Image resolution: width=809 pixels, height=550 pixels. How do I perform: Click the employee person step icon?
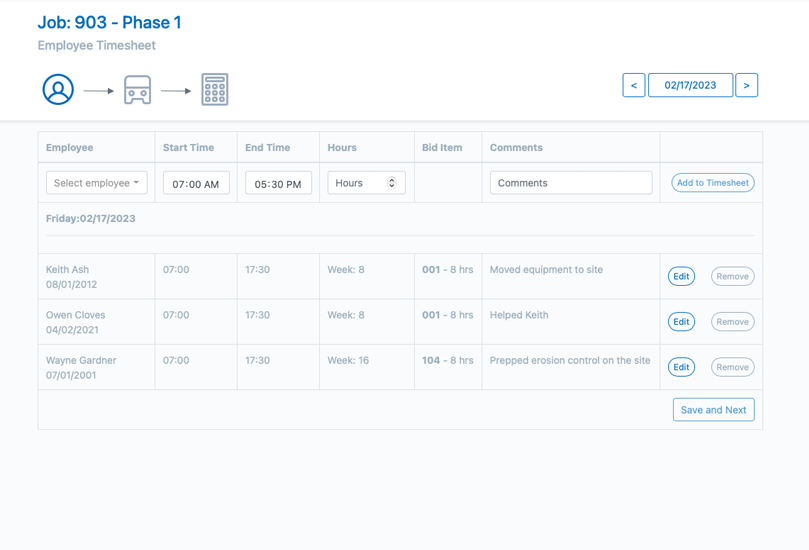click(58, 89)
